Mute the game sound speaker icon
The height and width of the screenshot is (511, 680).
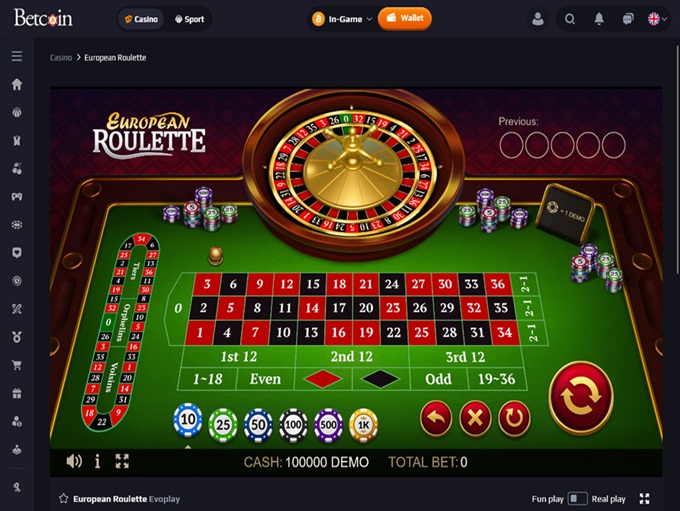point(74,461)
